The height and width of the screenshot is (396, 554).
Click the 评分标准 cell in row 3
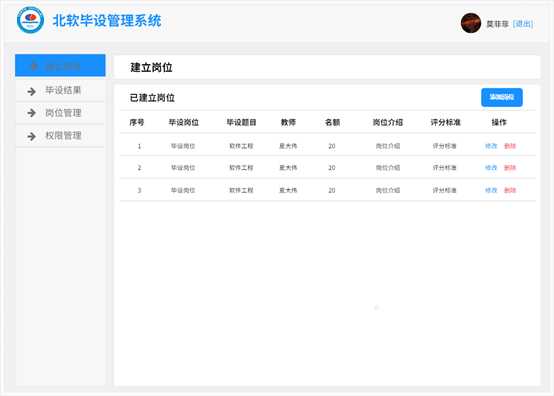pyautogui.click(x=444, y=190)
